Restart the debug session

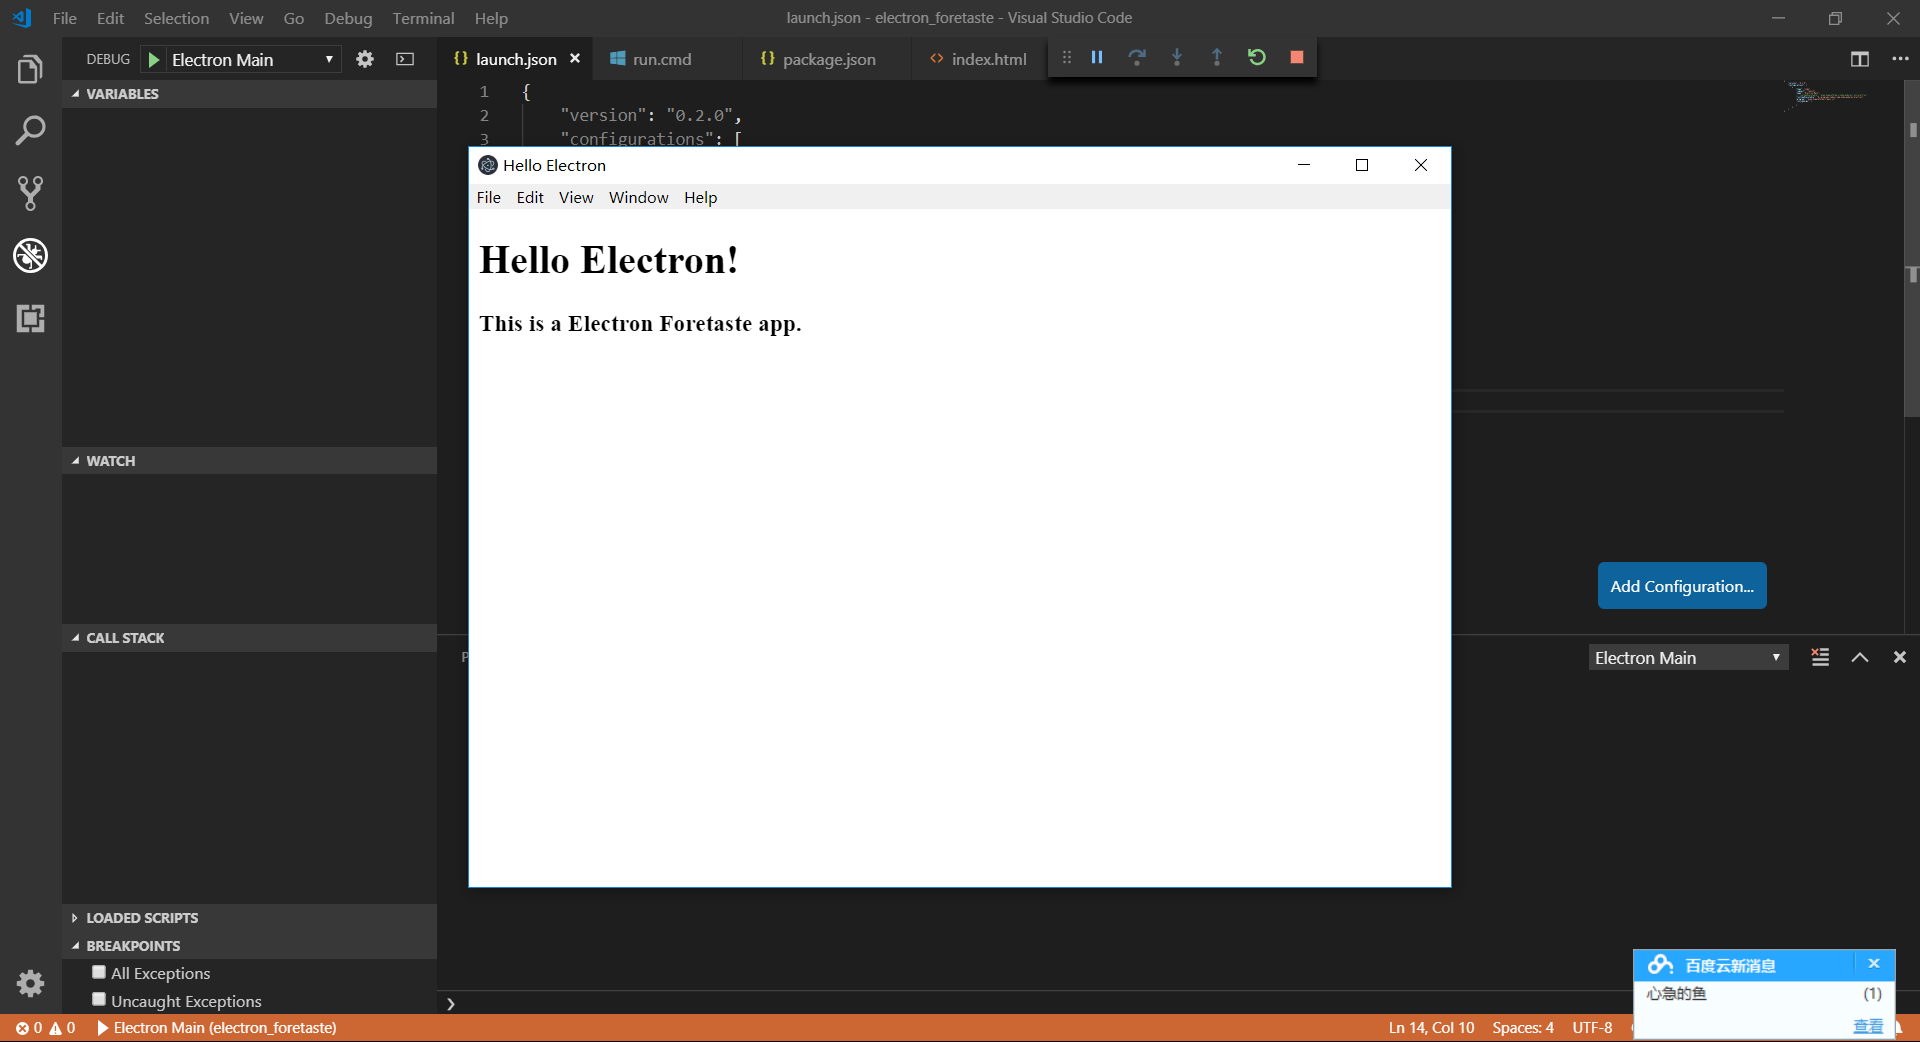[1257, 58]
